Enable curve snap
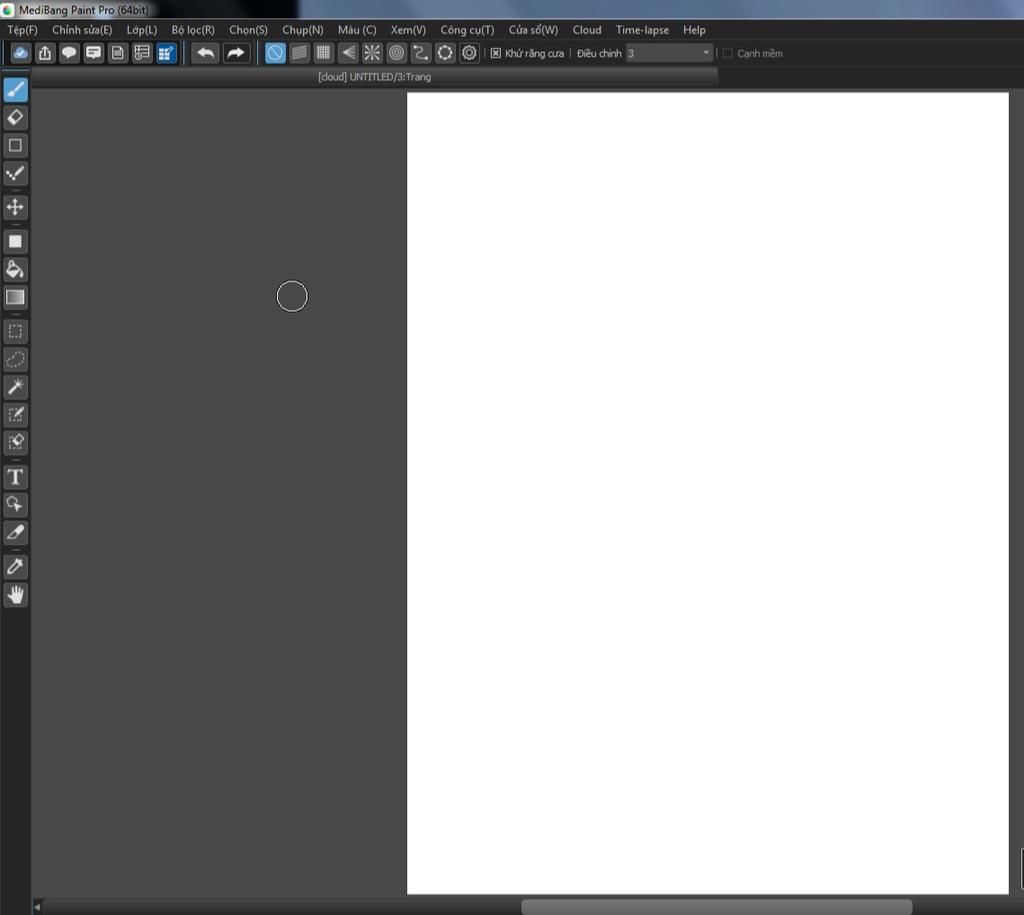 coord(421,53)
